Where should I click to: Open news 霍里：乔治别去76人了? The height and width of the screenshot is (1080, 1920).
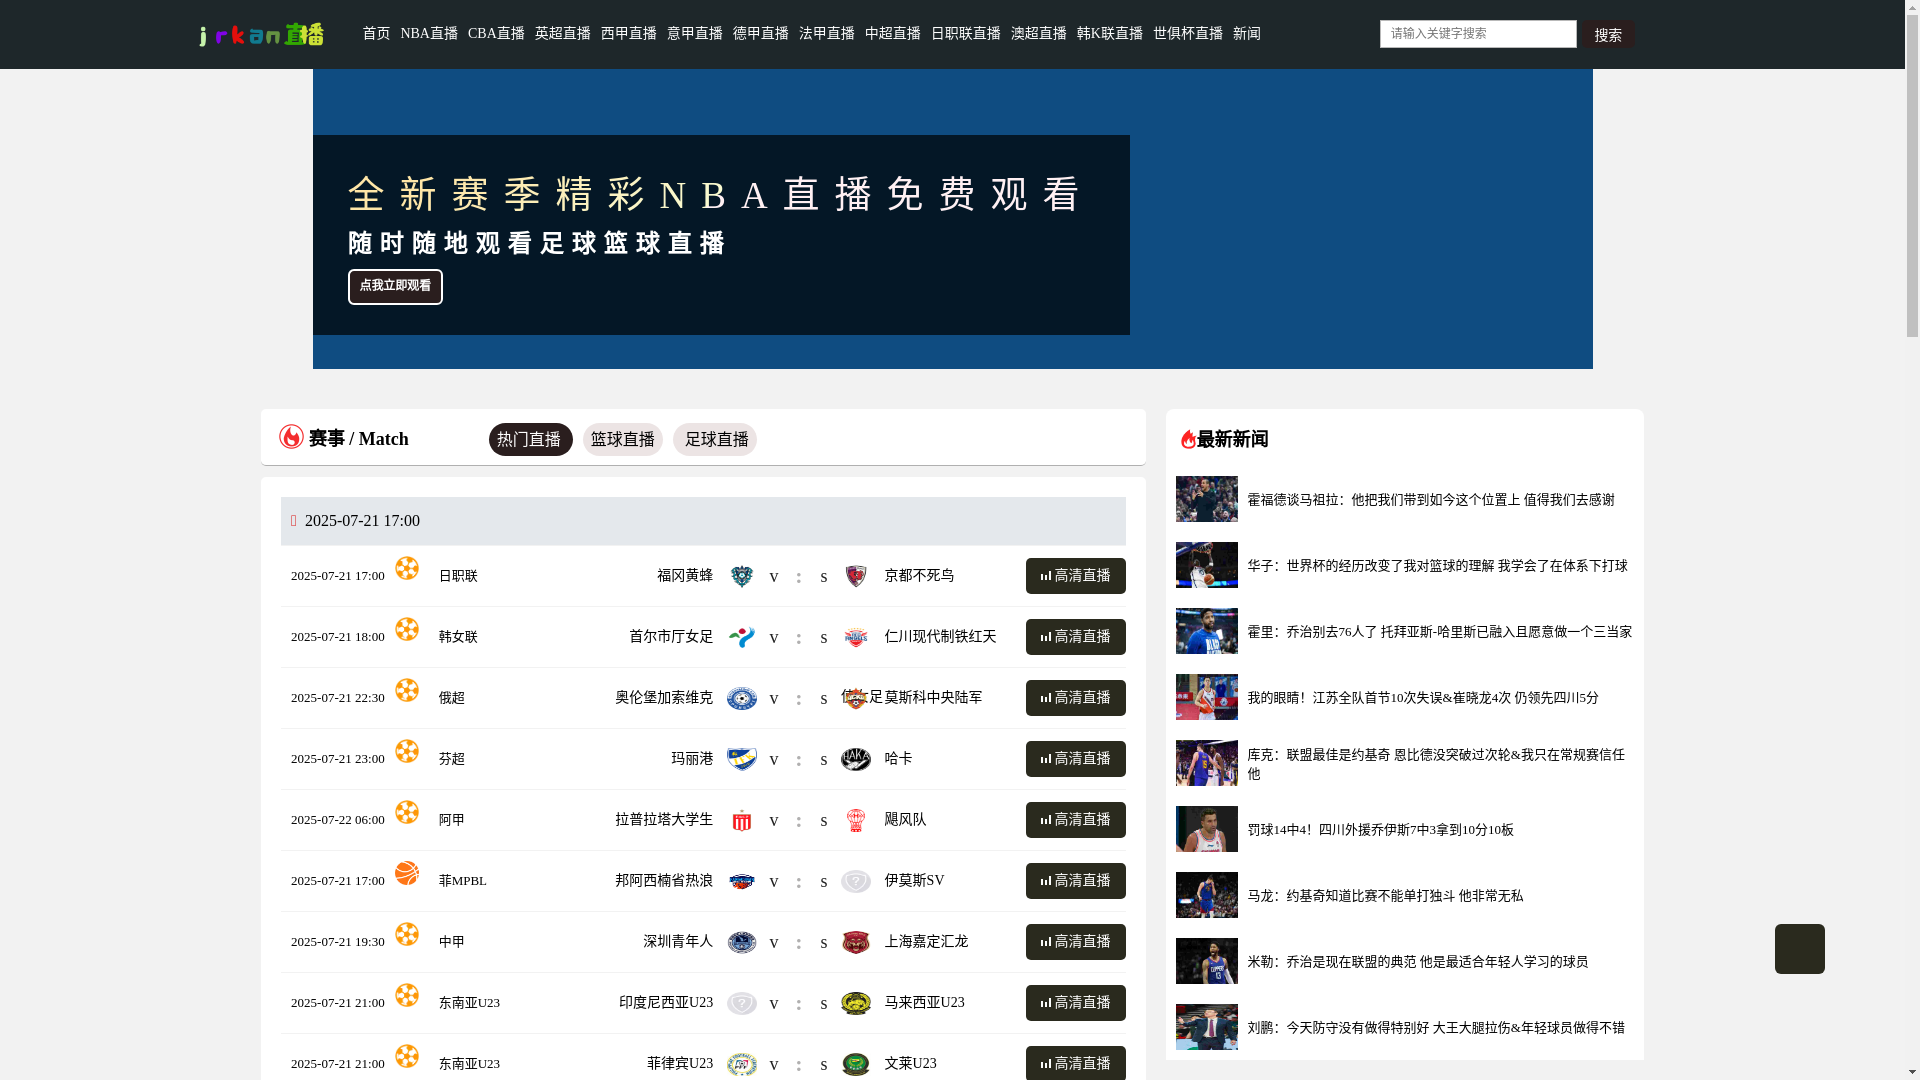click(1439, 632)
